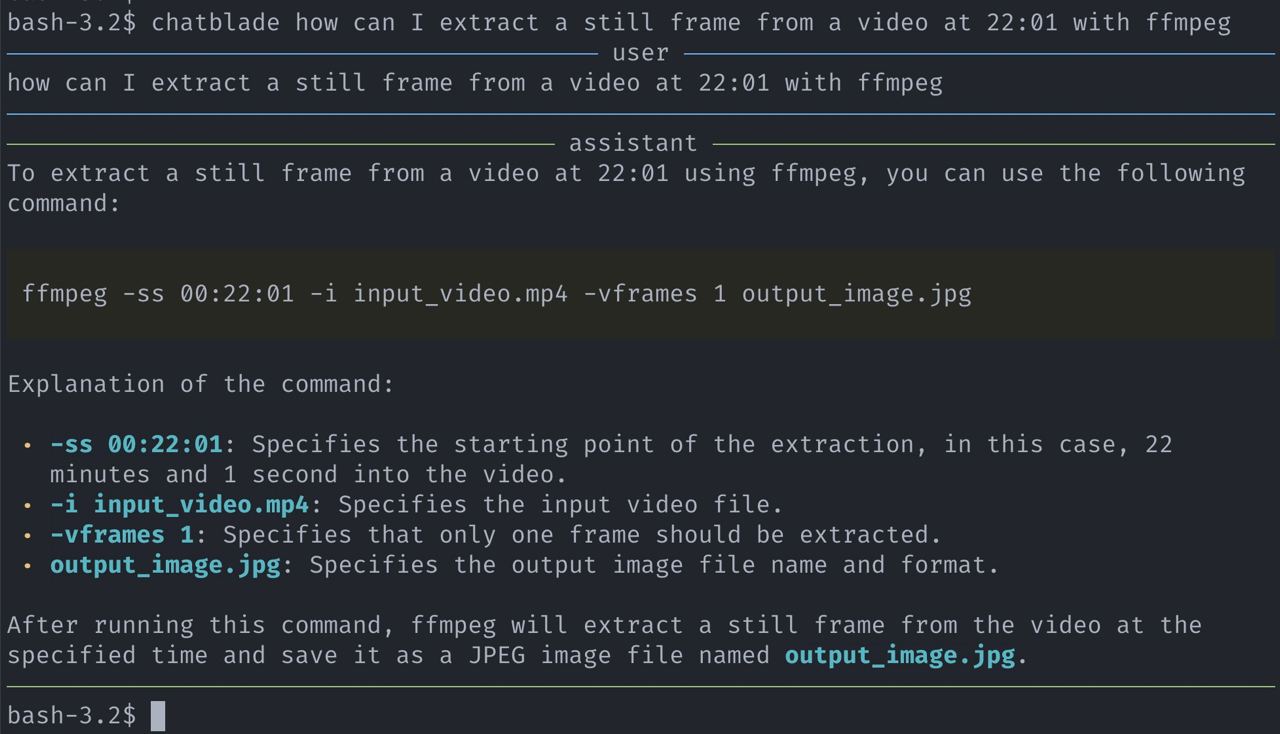The height and width of the screenshot is (734, 1280).
Task: Click the highlighted '-vframes 1' text
Action: tap(122, 534)
